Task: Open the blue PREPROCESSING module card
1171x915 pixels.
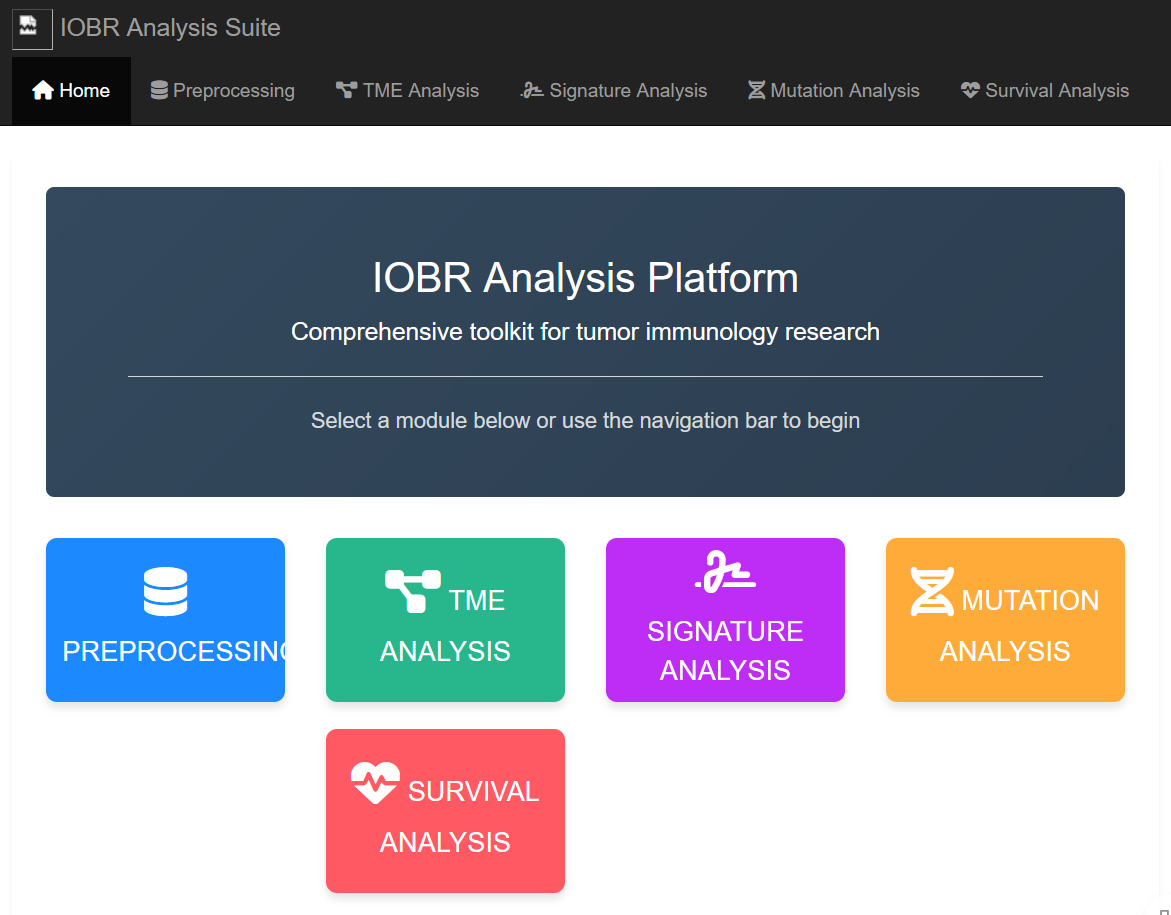Action: 166,620
